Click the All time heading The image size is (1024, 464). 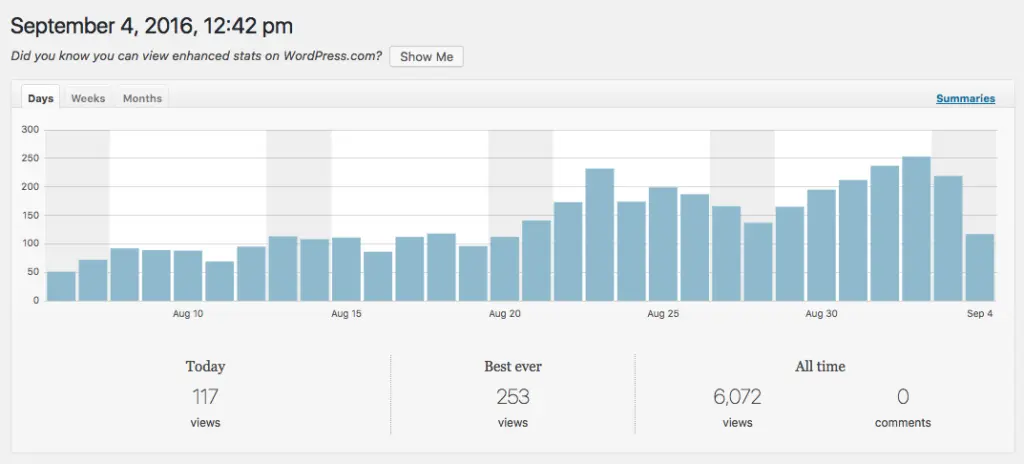pos(820,367)
